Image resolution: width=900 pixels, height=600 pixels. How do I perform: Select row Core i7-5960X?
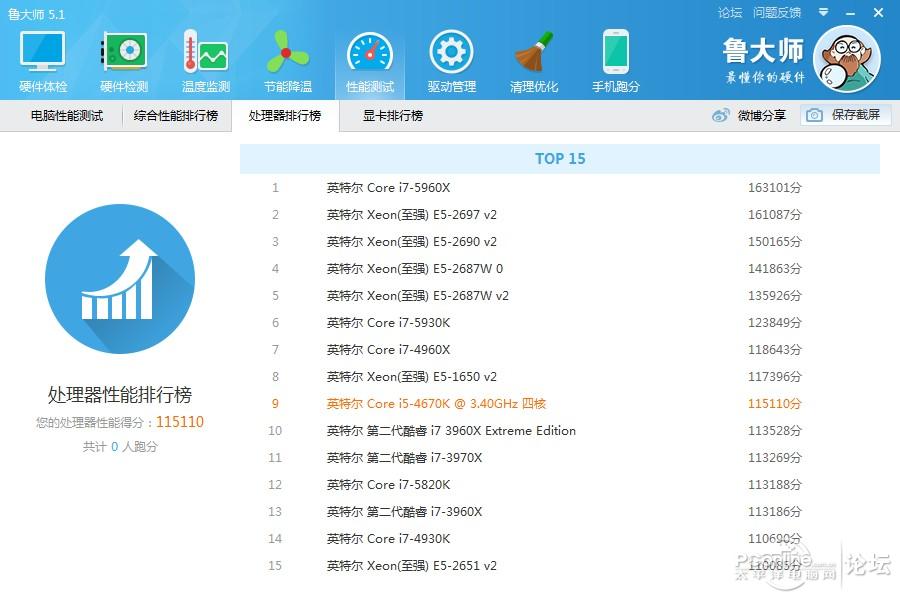[560, 188]
